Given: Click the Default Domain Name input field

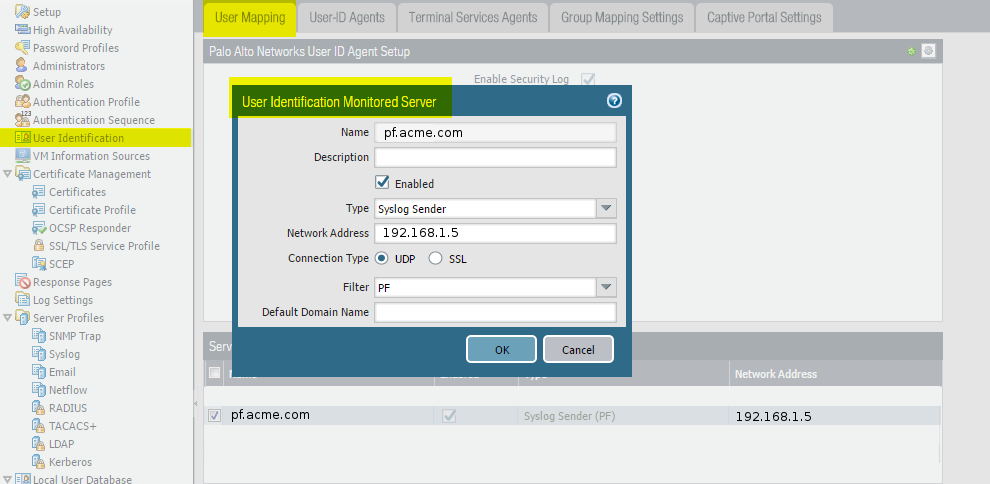Looking at the screenshot, I should click(495, 312).
